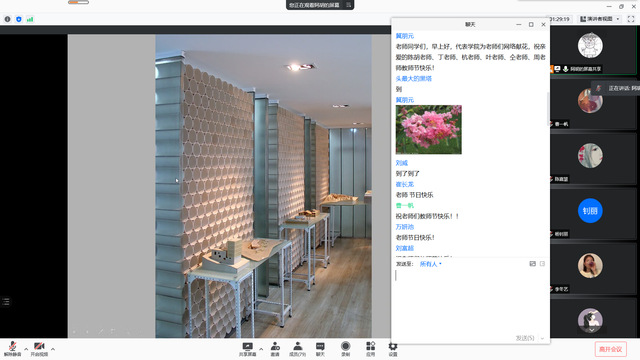Expand microphone options arrow
Screen dimensions: 640x360
(x=26, y=349)
